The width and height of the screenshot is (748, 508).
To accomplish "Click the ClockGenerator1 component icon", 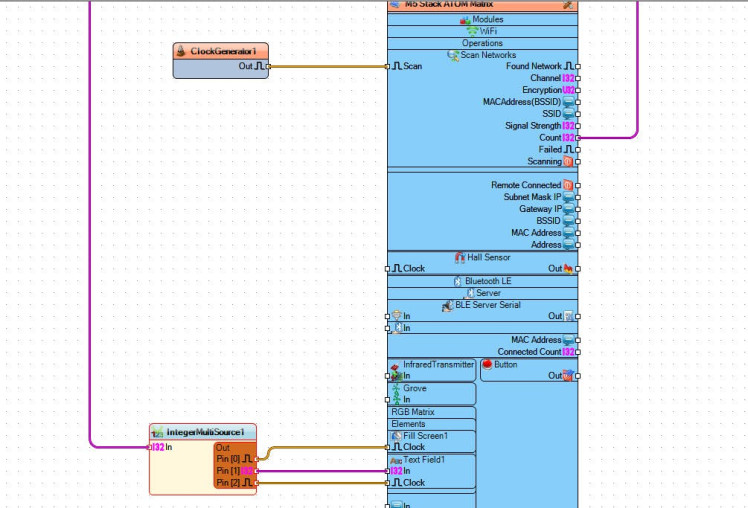I will 182,50.
